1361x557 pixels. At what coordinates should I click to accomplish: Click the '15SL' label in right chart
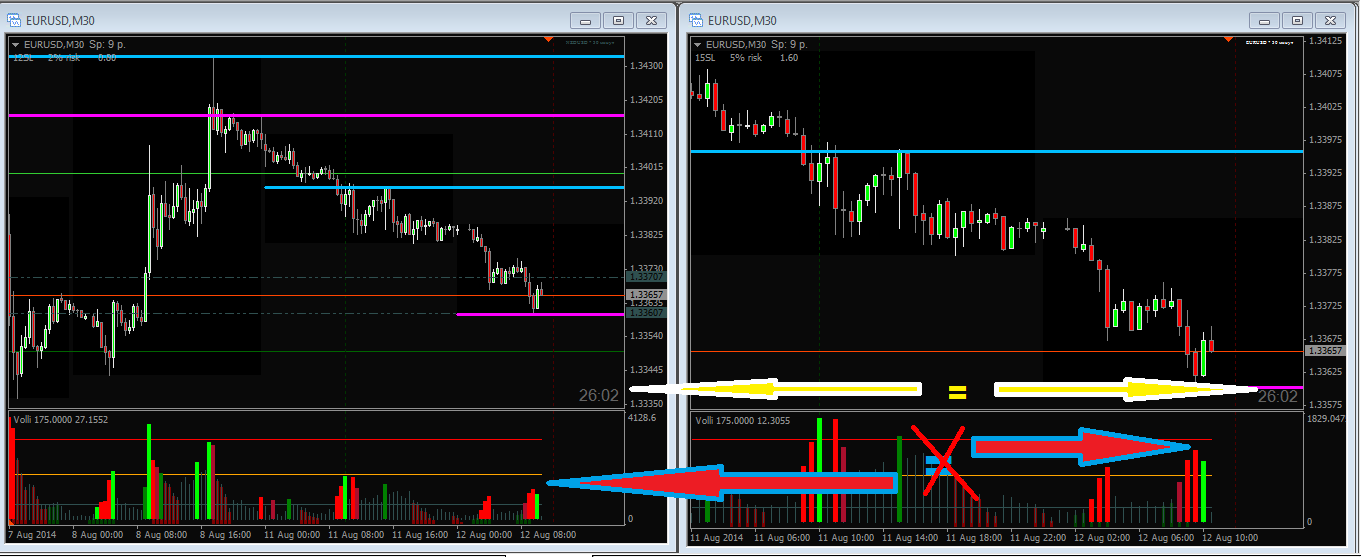[x=706, y=58]
